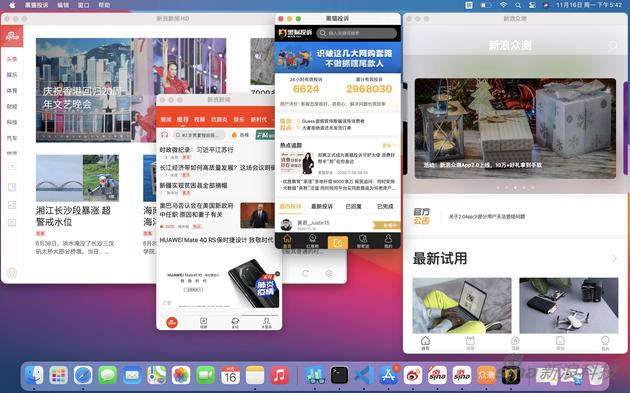
Task: Expand the 最新试用 section arrow
Action: click(615, 258)
